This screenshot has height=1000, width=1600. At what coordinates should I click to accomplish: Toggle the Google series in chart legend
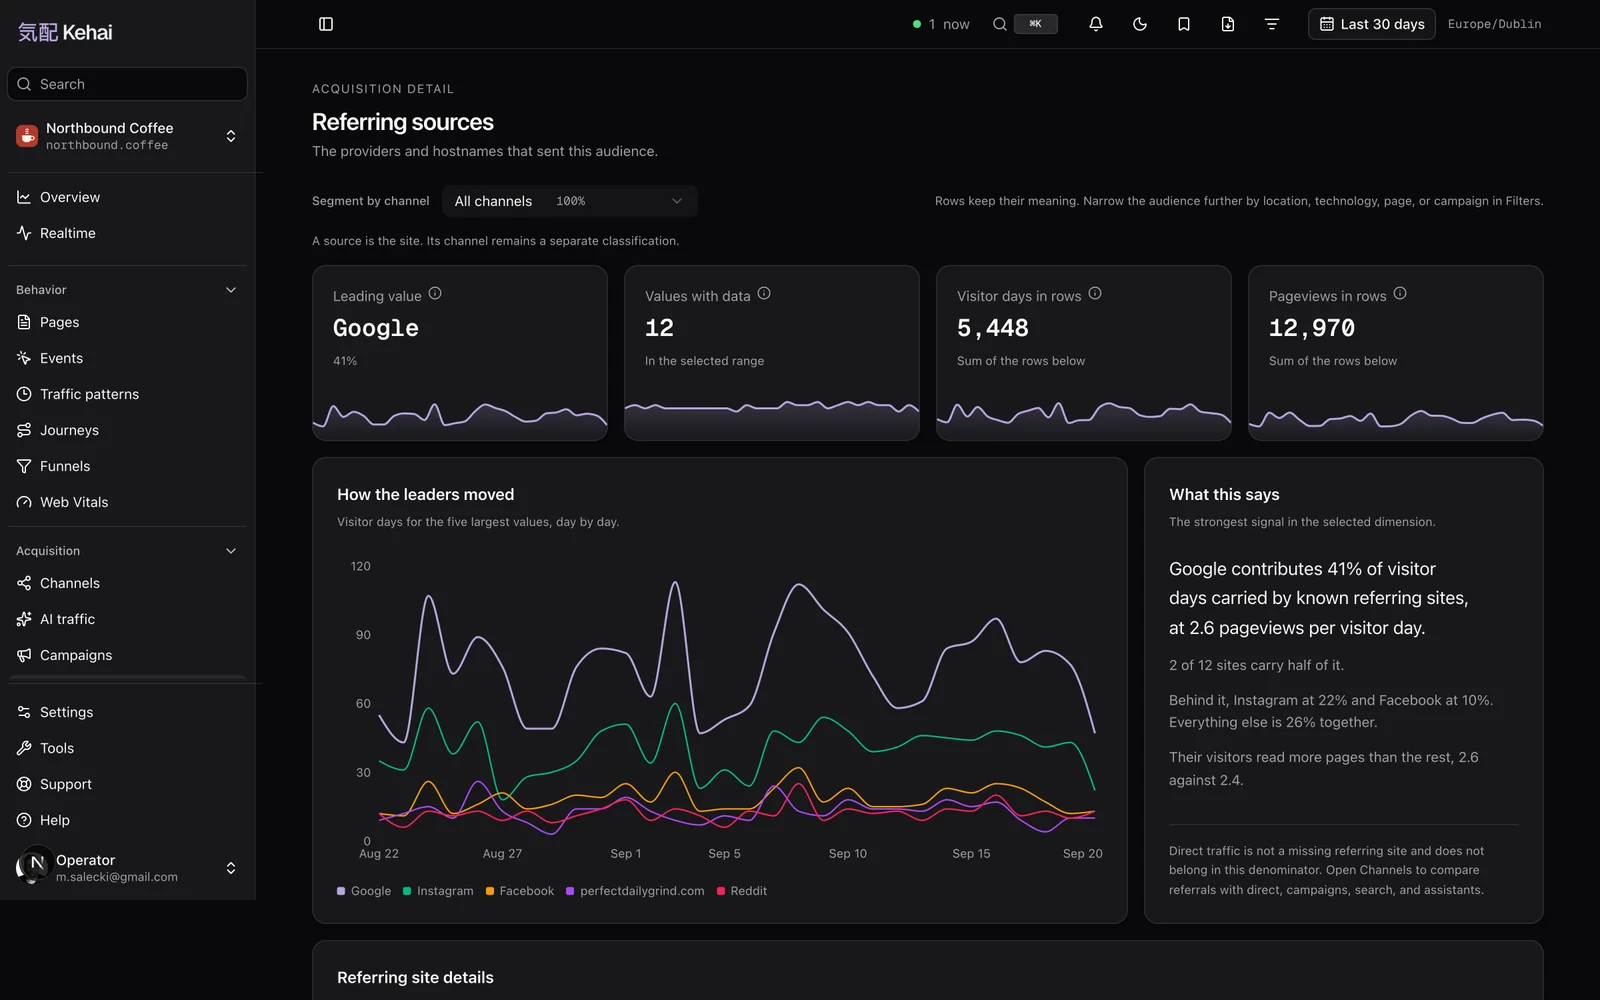[364, 891]
